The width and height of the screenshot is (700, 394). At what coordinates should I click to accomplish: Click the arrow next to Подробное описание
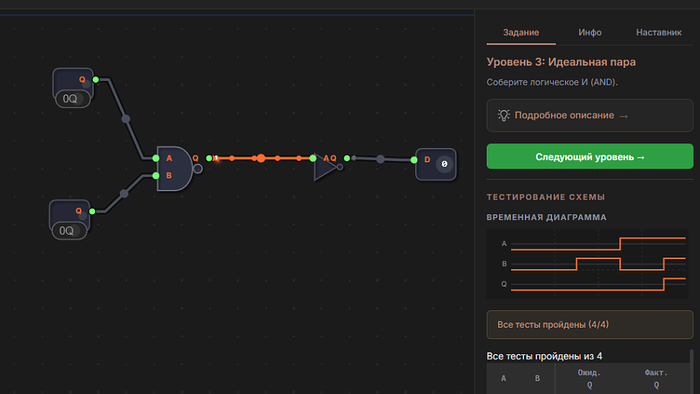pos(624,116)
